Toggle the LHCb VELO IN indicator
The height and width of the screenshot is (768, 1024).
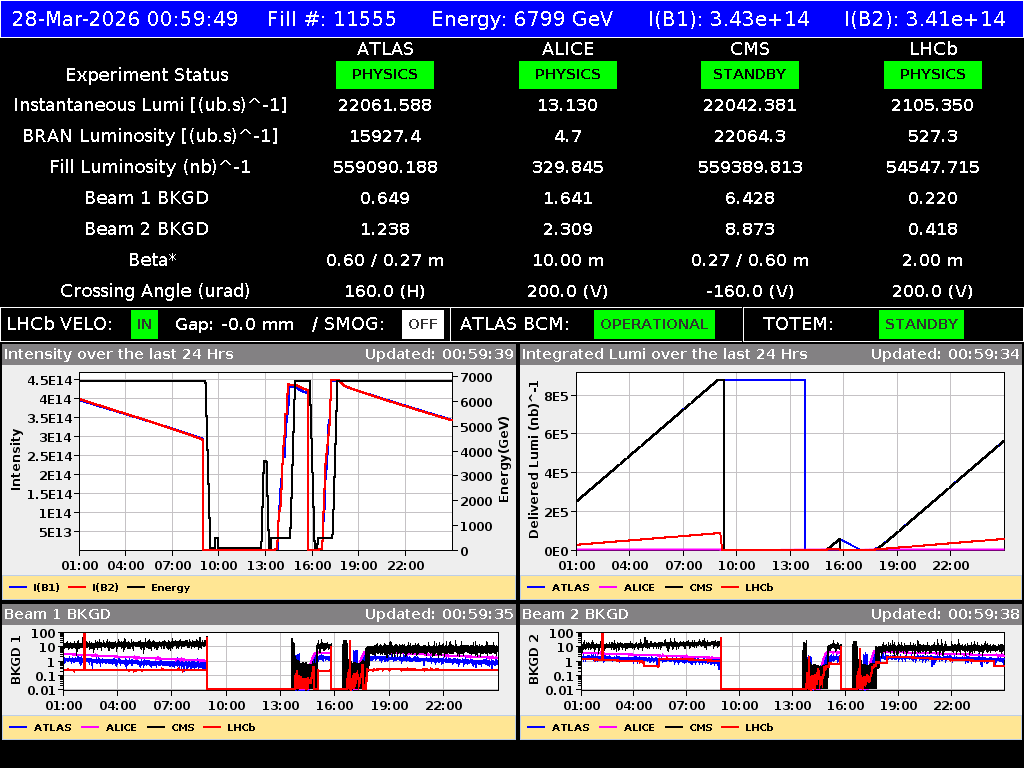click(143, 324)
